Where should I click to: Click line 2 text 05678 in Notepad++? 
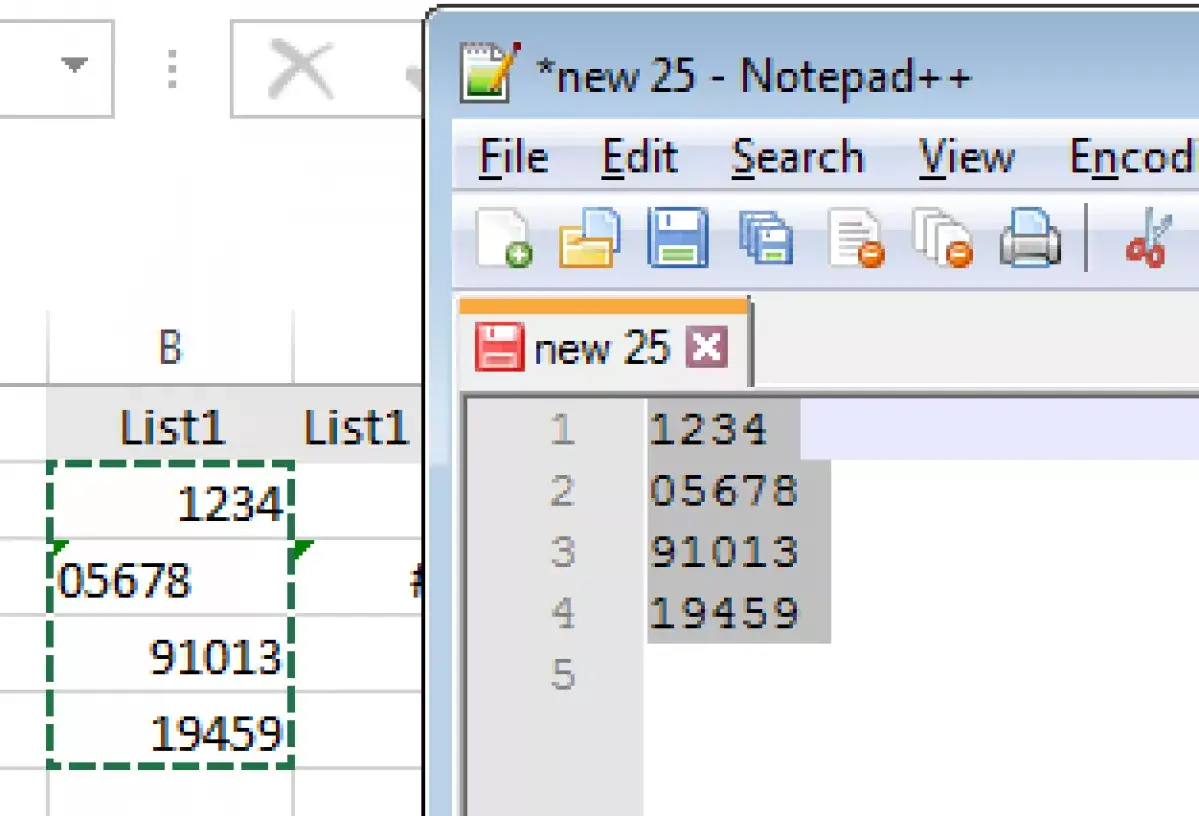724,490
